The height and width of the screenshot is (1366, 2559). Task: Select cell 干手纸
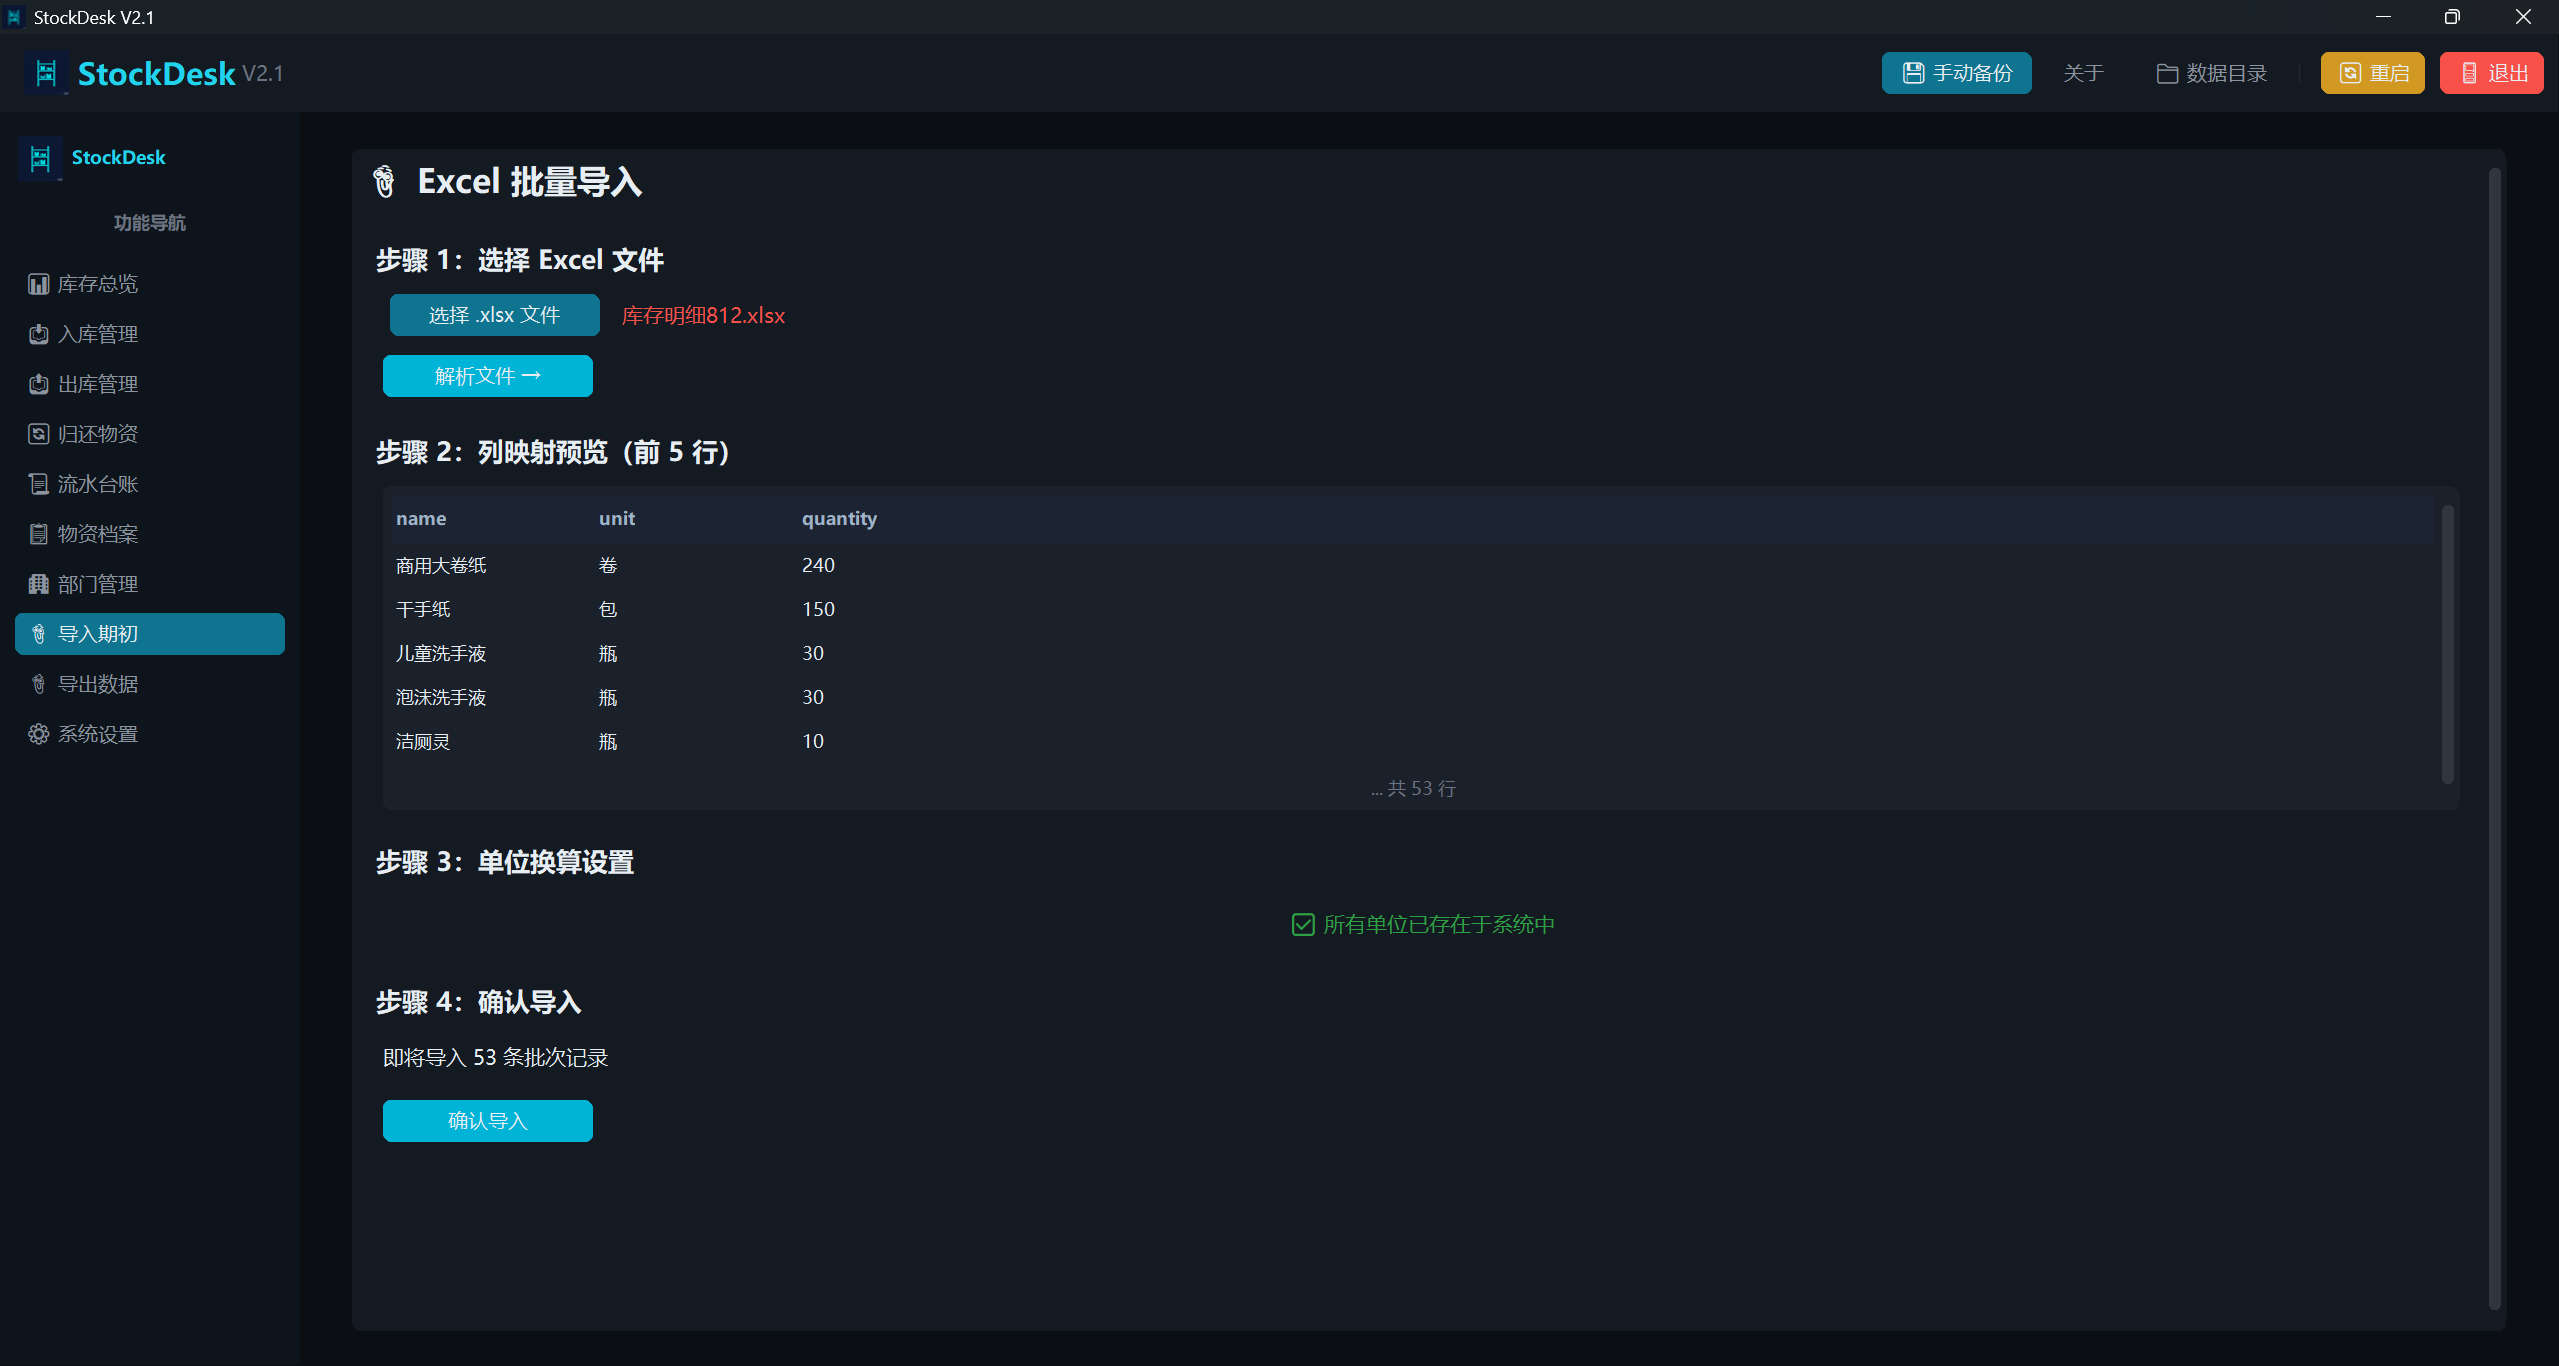423,609
